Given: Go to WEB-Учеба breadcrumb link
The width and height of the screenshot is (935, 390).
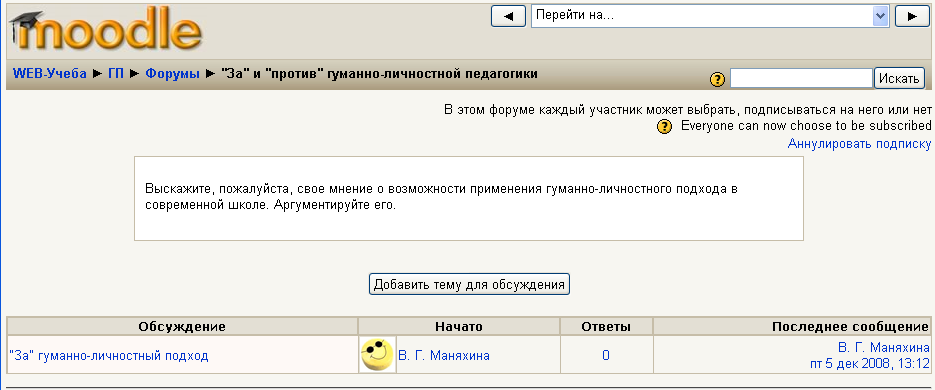Looking at the screenshot, I should tap(49, 74).
